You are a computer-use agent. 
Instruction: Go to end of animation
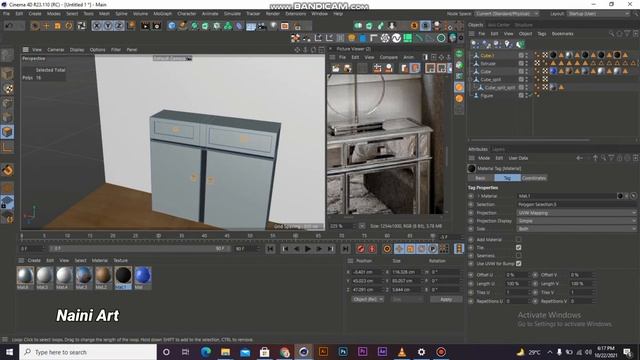[x=345, y=249]
